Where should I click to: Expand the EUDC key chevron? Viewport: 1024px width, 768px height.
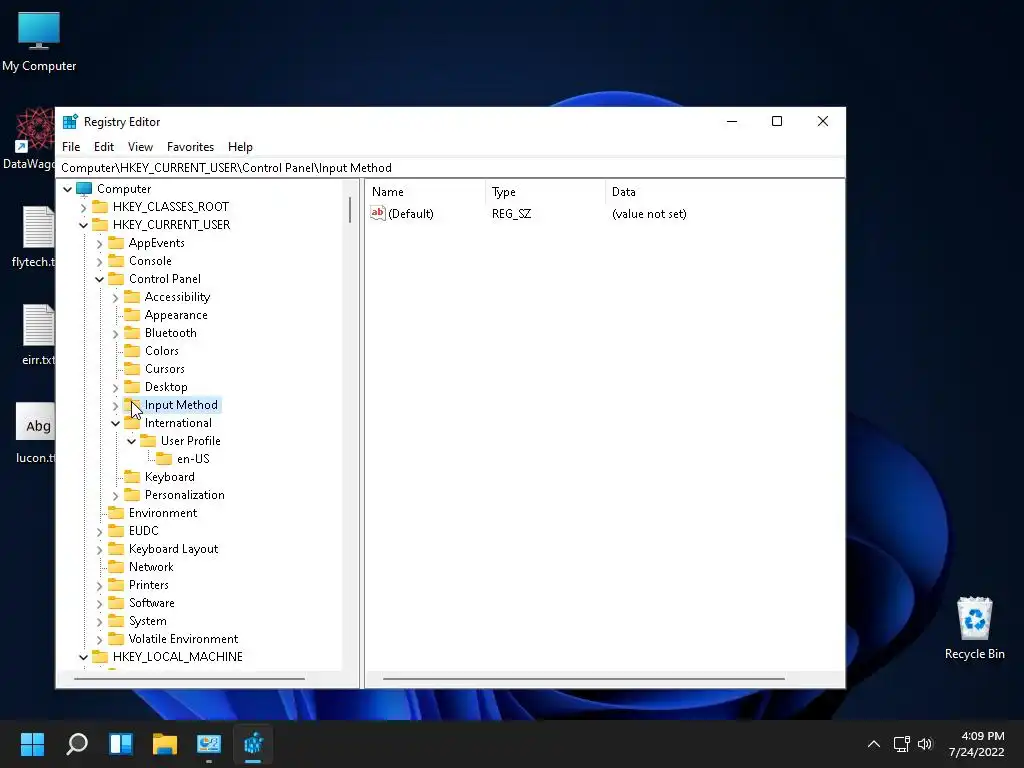coord(99,532)
